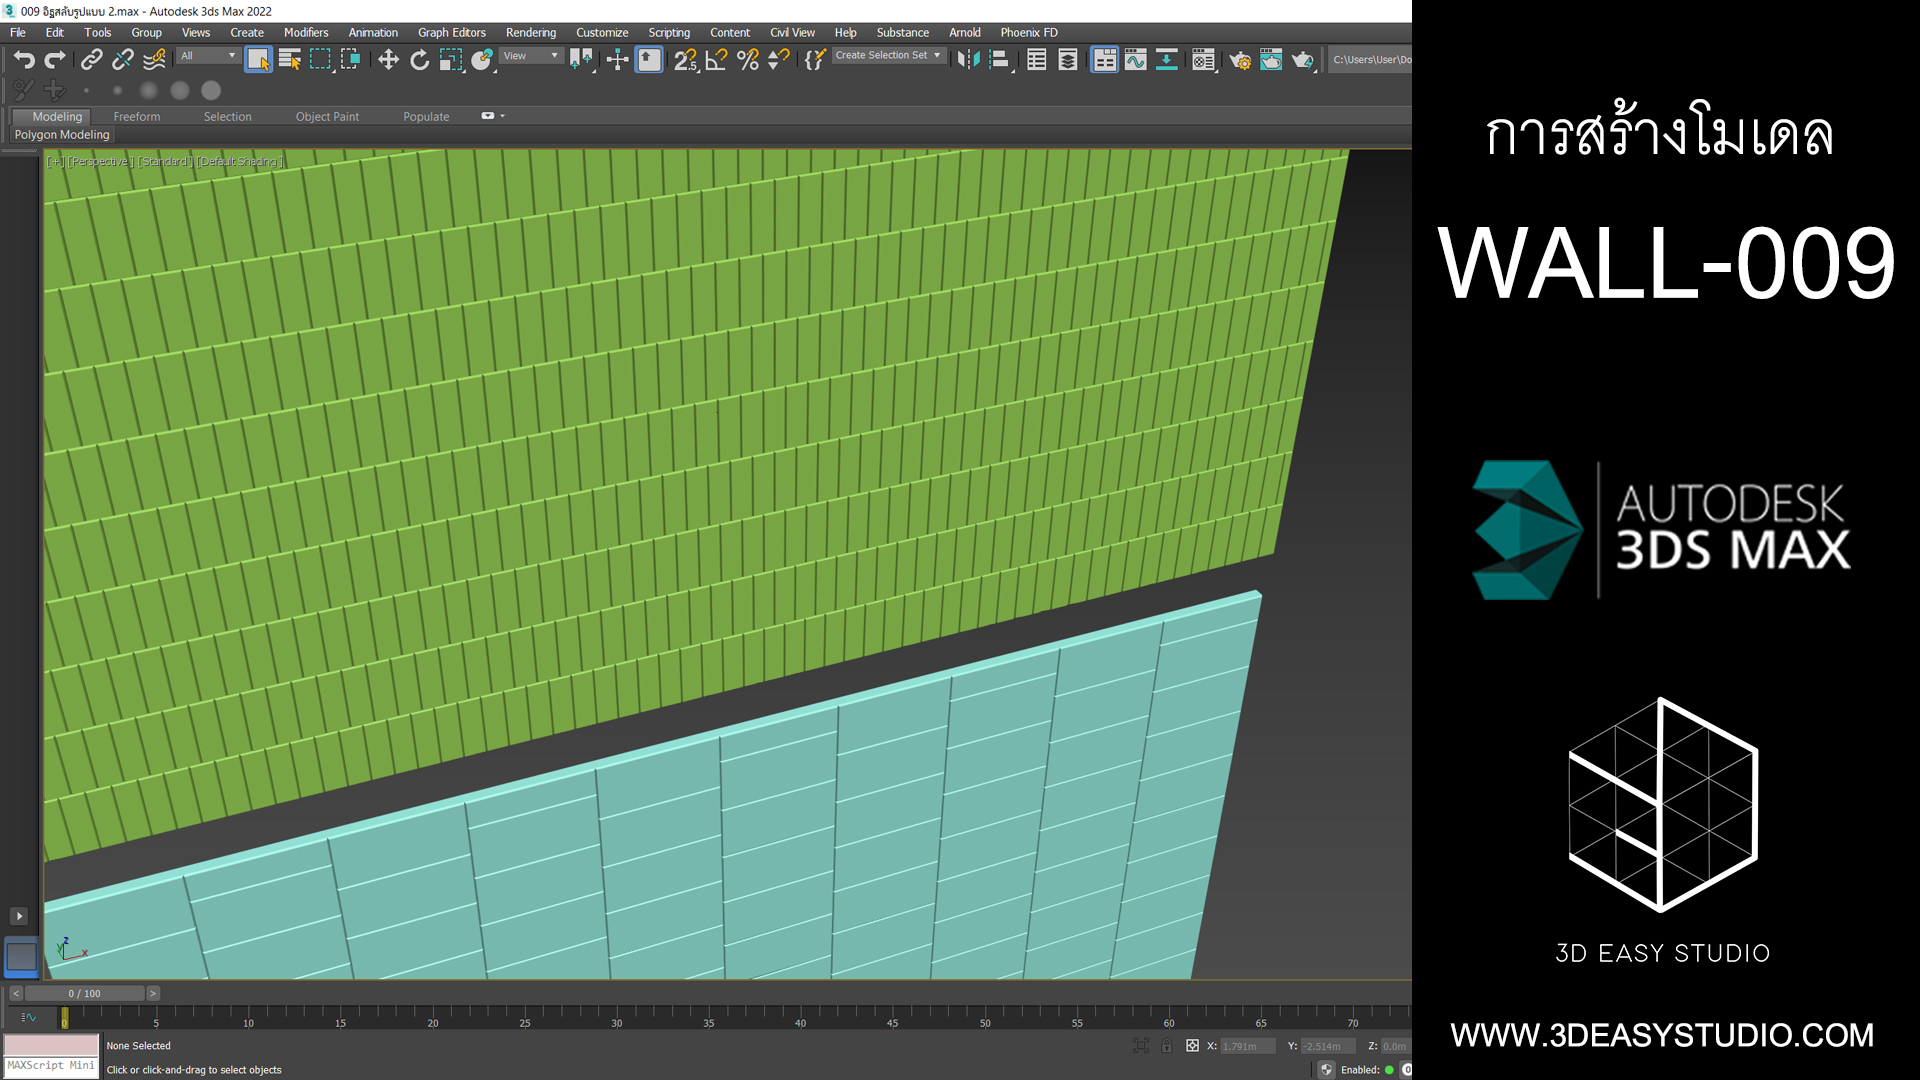Toggle the Percent Snap icon

(x=747, y=60)
